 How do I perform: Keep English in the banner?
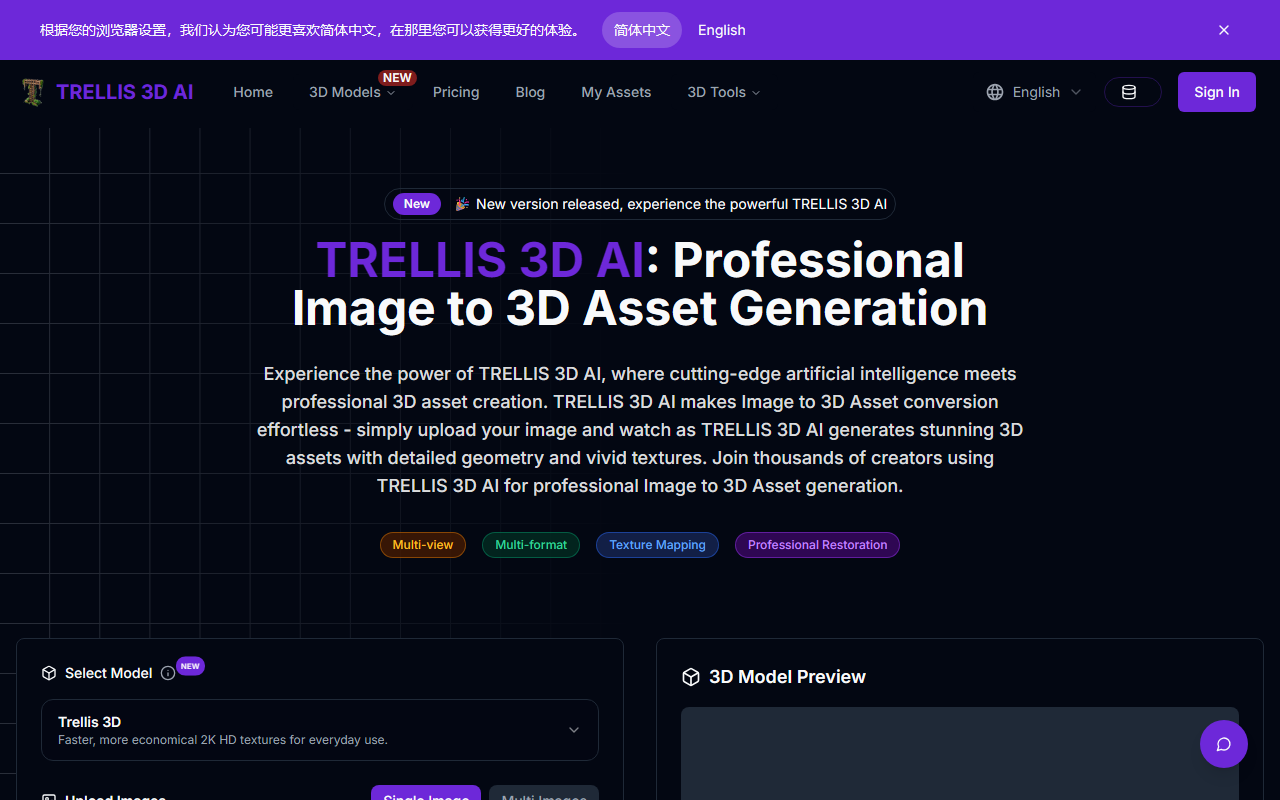pyautogui.click(x=722, y=30)
